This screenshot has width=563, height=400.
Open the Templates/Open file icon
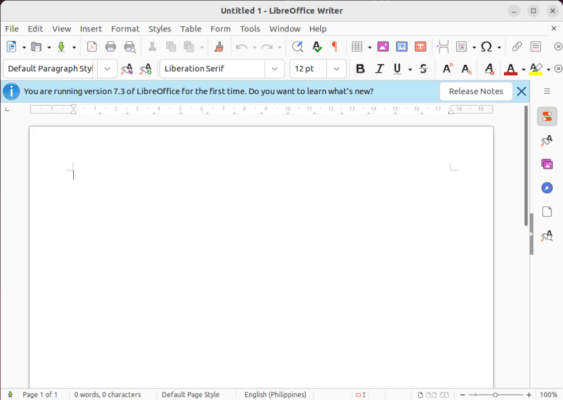pyautogui.click(x=36, y=47)
